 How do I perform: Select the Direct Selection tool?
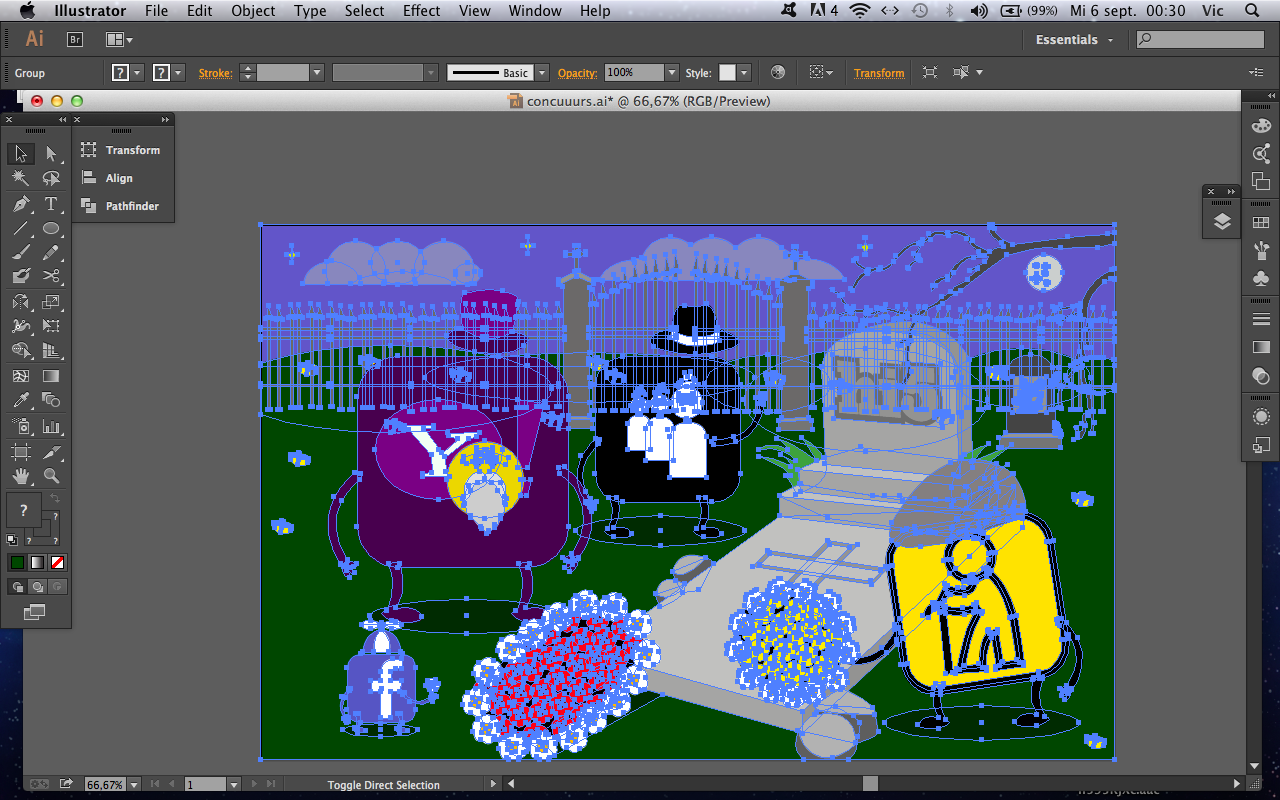(x=51, y=153)
